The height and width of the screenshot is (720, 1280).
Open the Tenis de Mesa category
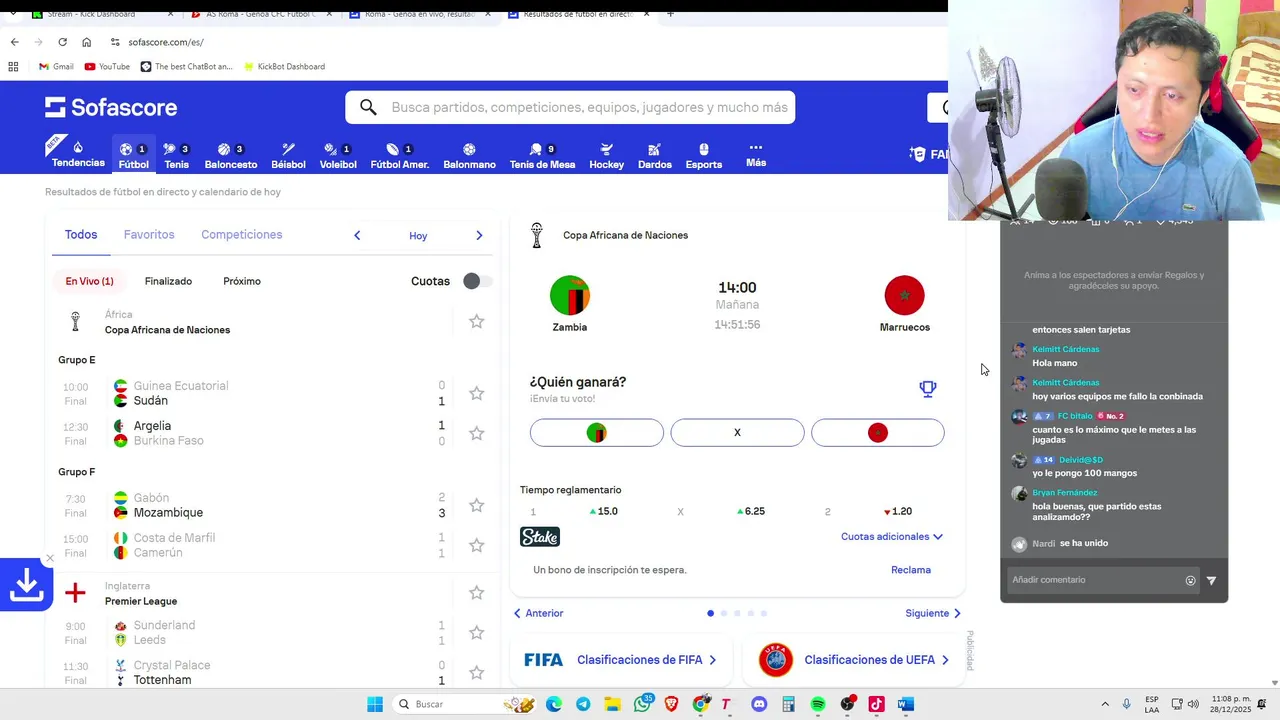pyautogui.click(x=542, y=156)
